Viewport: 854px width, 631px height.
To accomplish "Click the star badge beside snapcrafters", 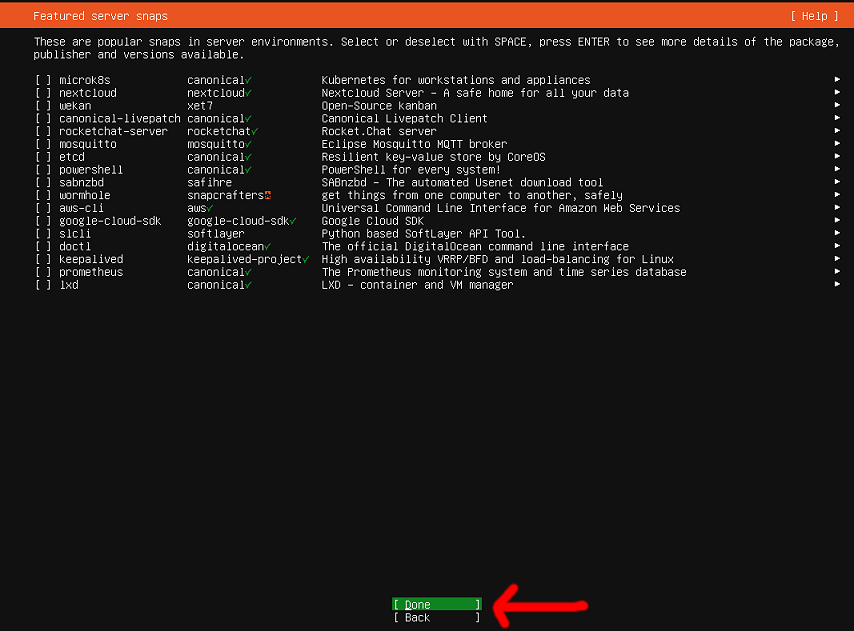I will (x=267, y=195).
